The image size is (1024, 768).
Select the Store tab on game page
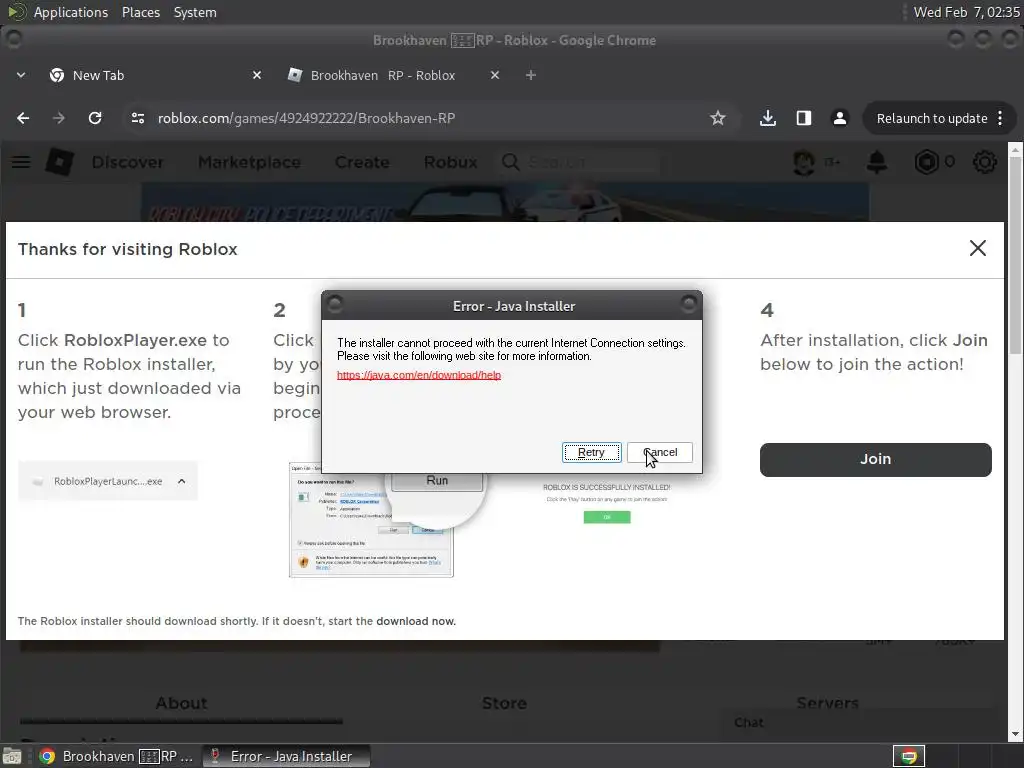coord(504,703)
